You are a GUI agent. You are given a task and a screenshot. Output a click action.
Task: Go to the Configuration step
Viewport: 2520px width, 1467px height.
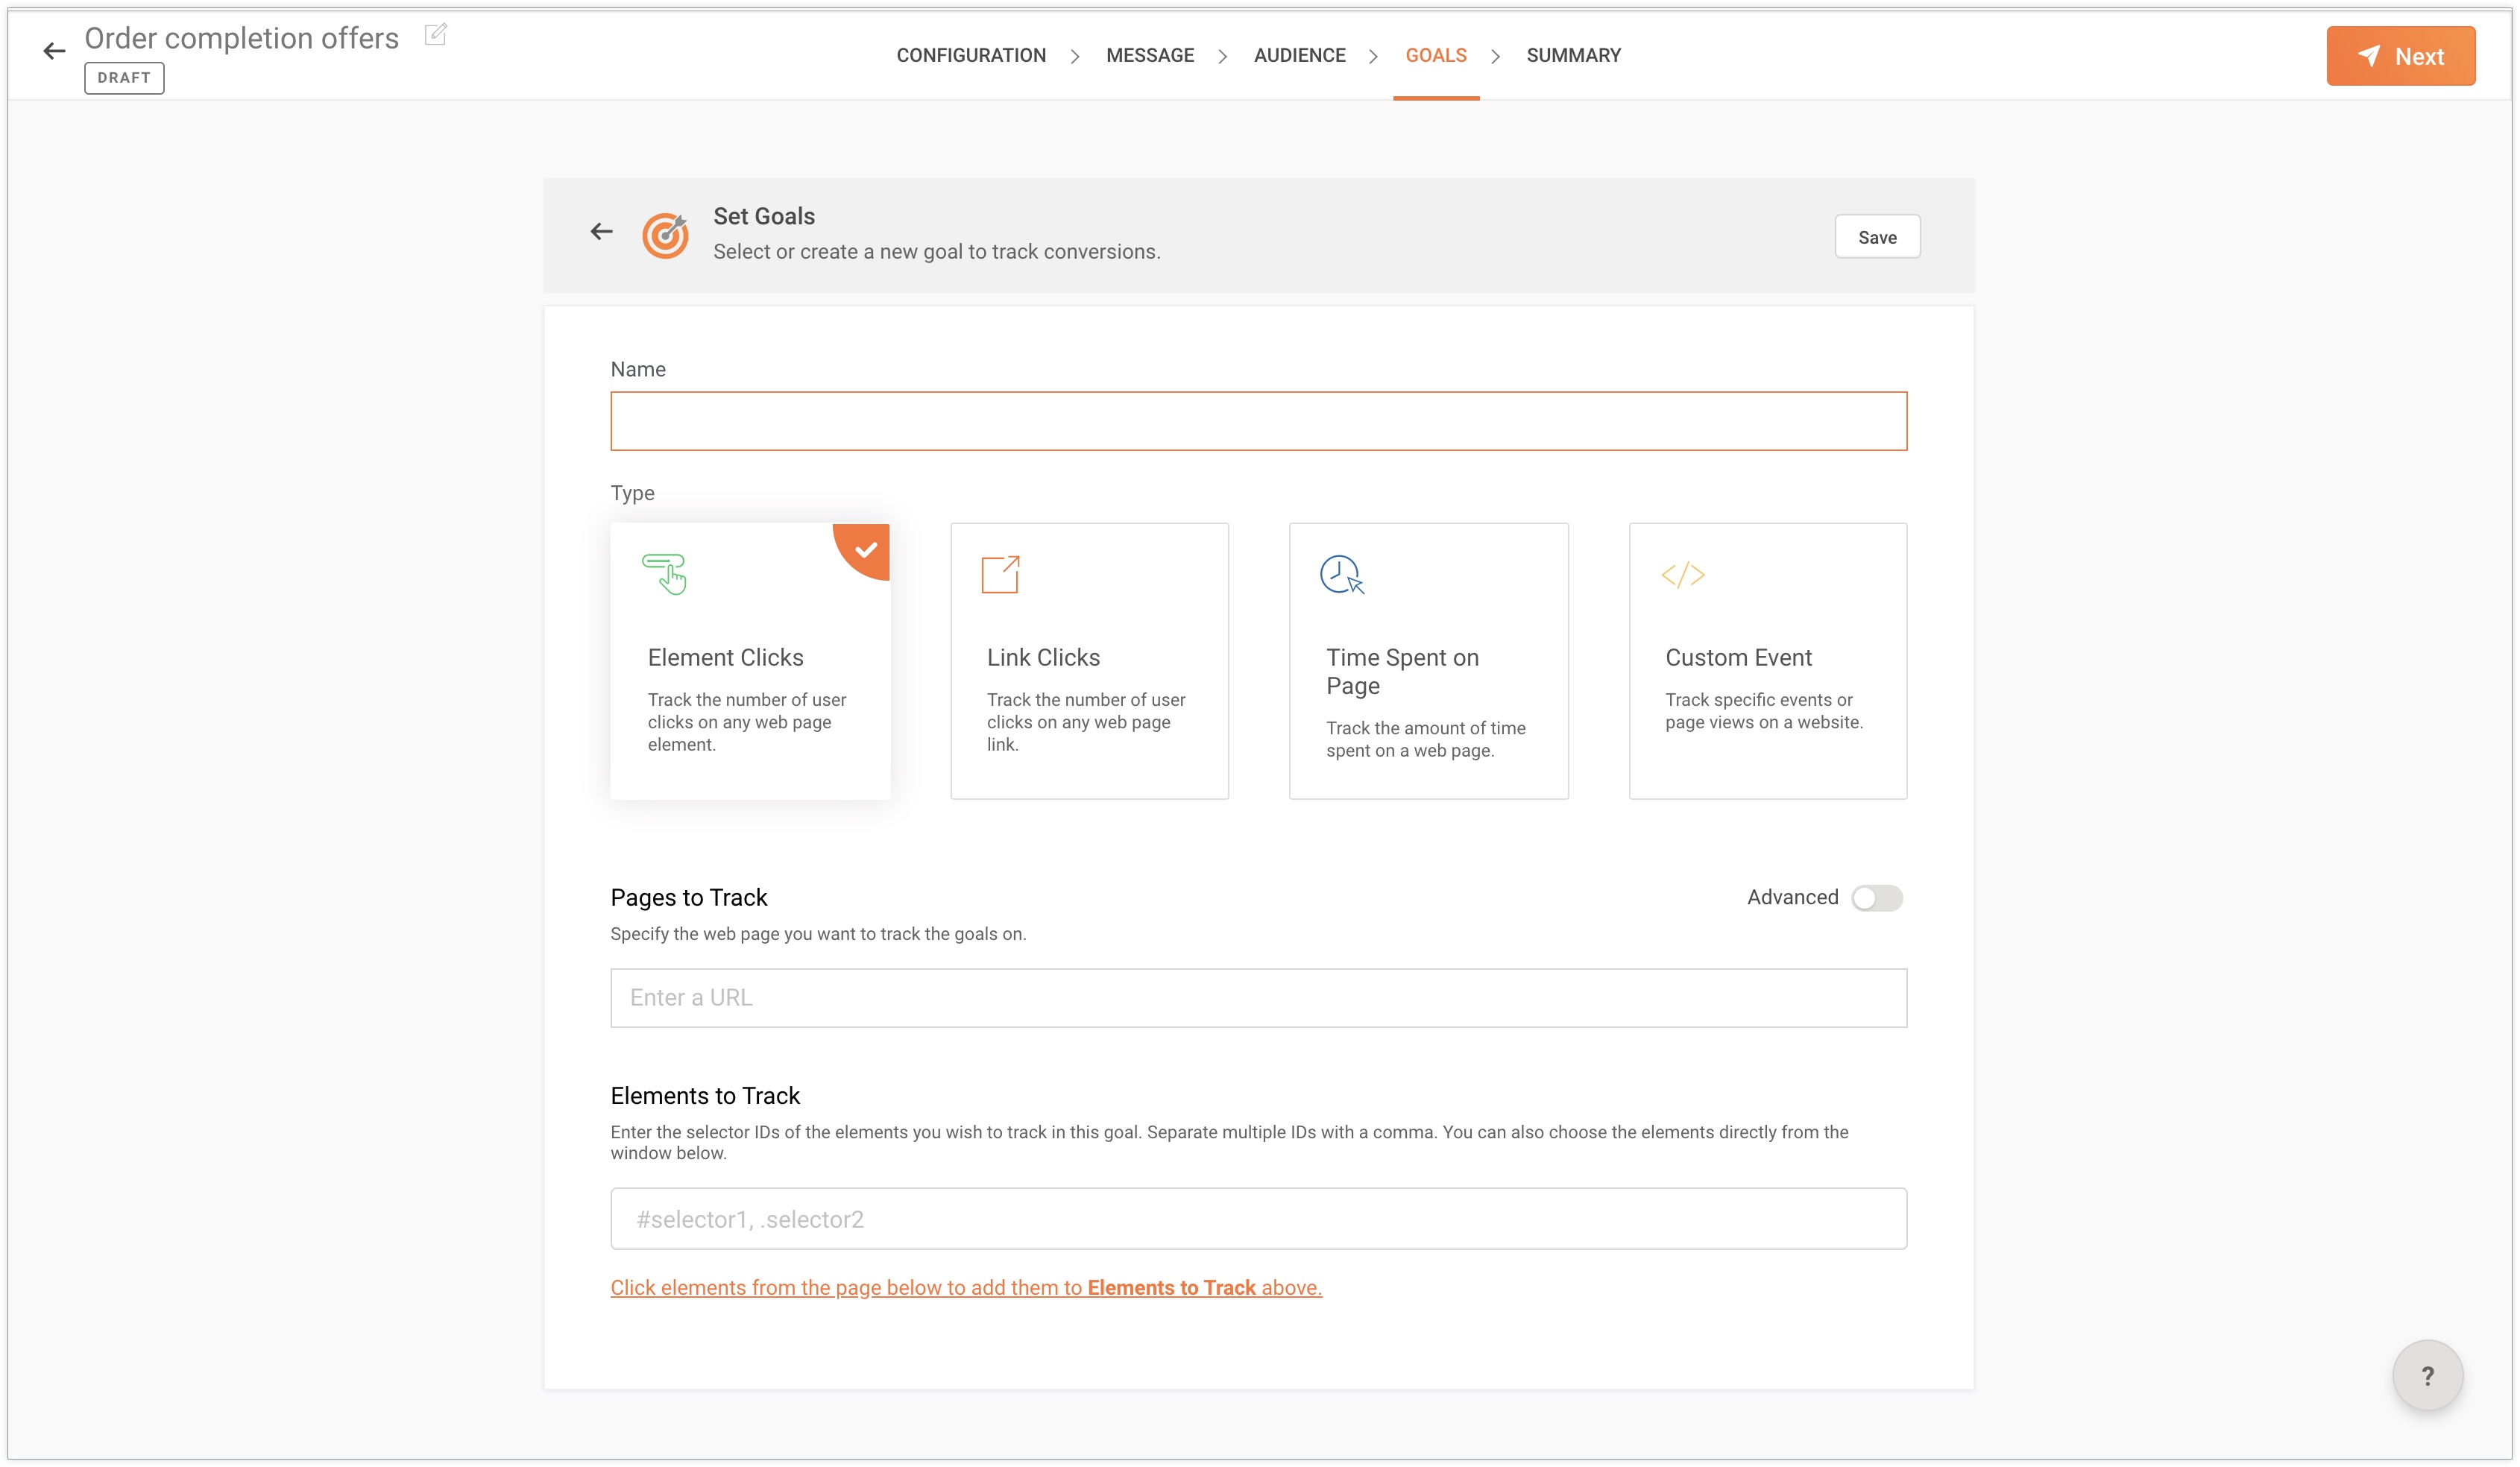[971, 56]
